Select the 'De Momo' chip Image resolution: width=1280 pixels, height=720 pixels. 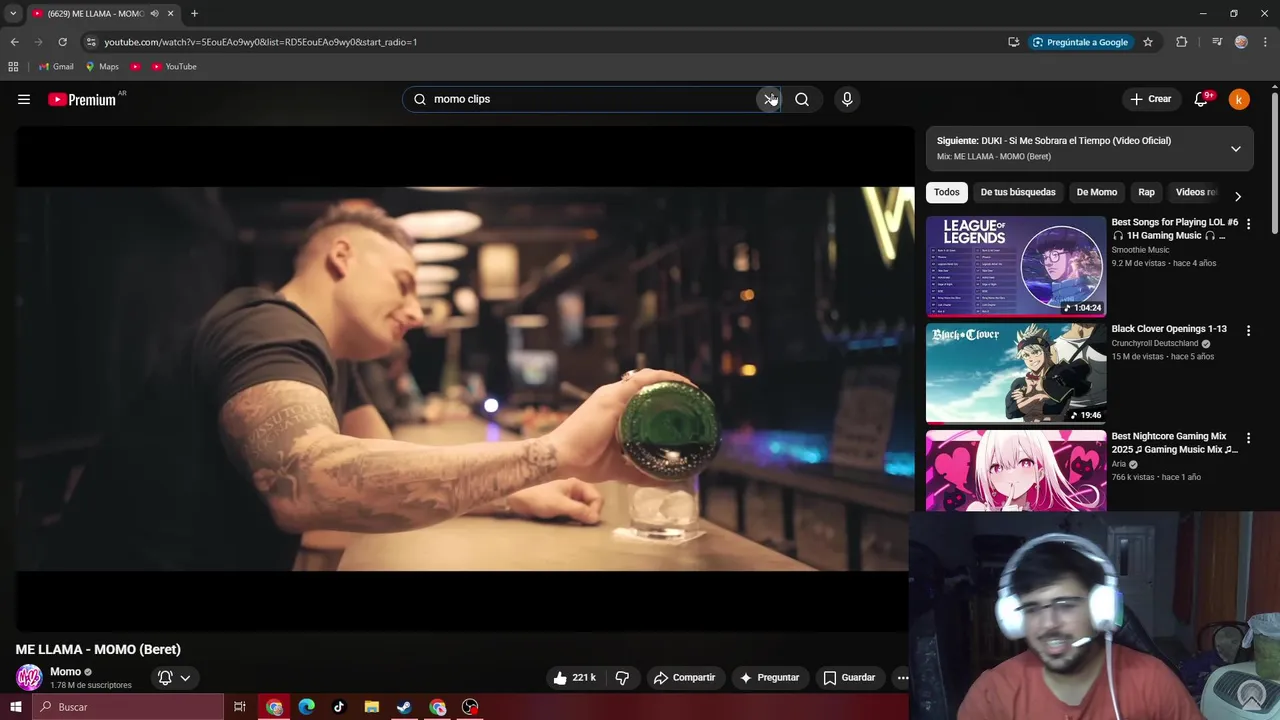(1097, 192)
